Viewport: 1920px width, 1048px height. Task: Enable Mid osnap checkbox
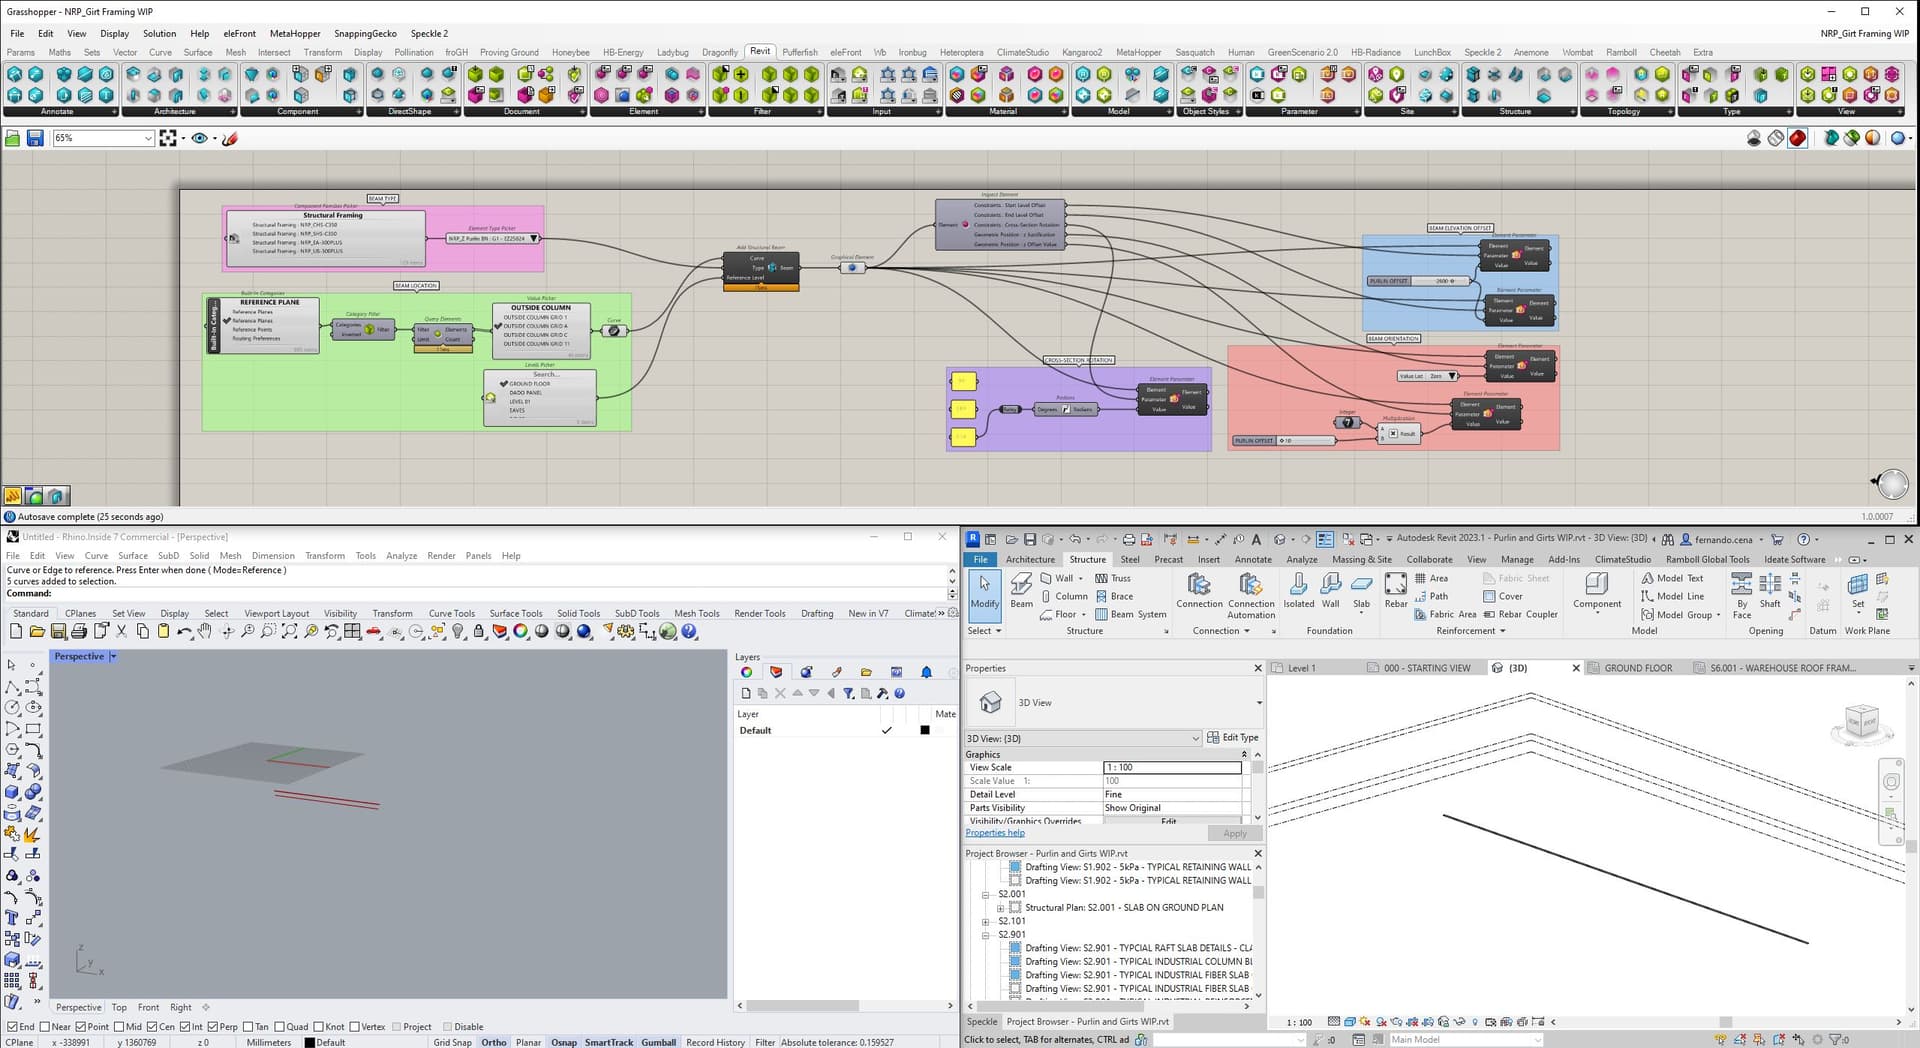click(x=119, y=1026)
